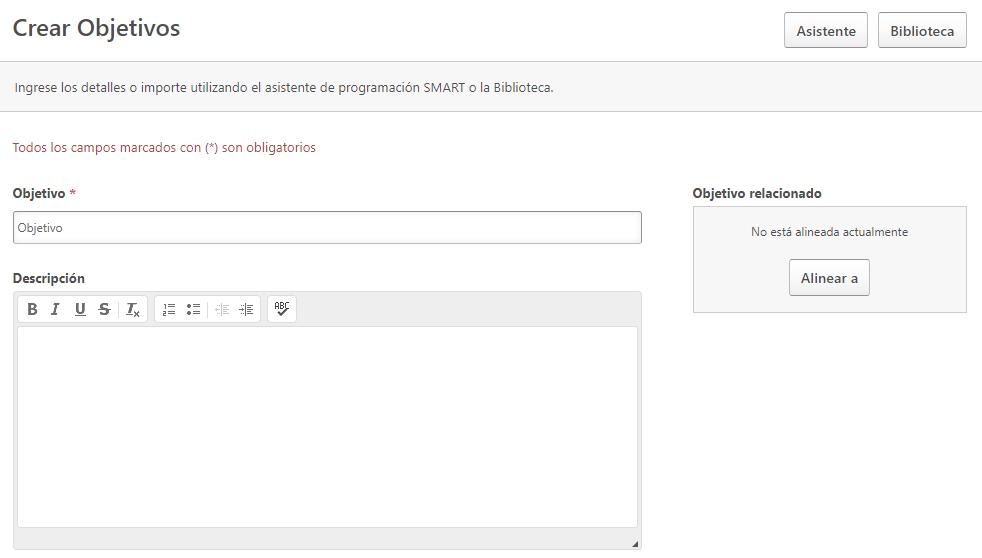Open the Asistente wizard

(825, 31)
